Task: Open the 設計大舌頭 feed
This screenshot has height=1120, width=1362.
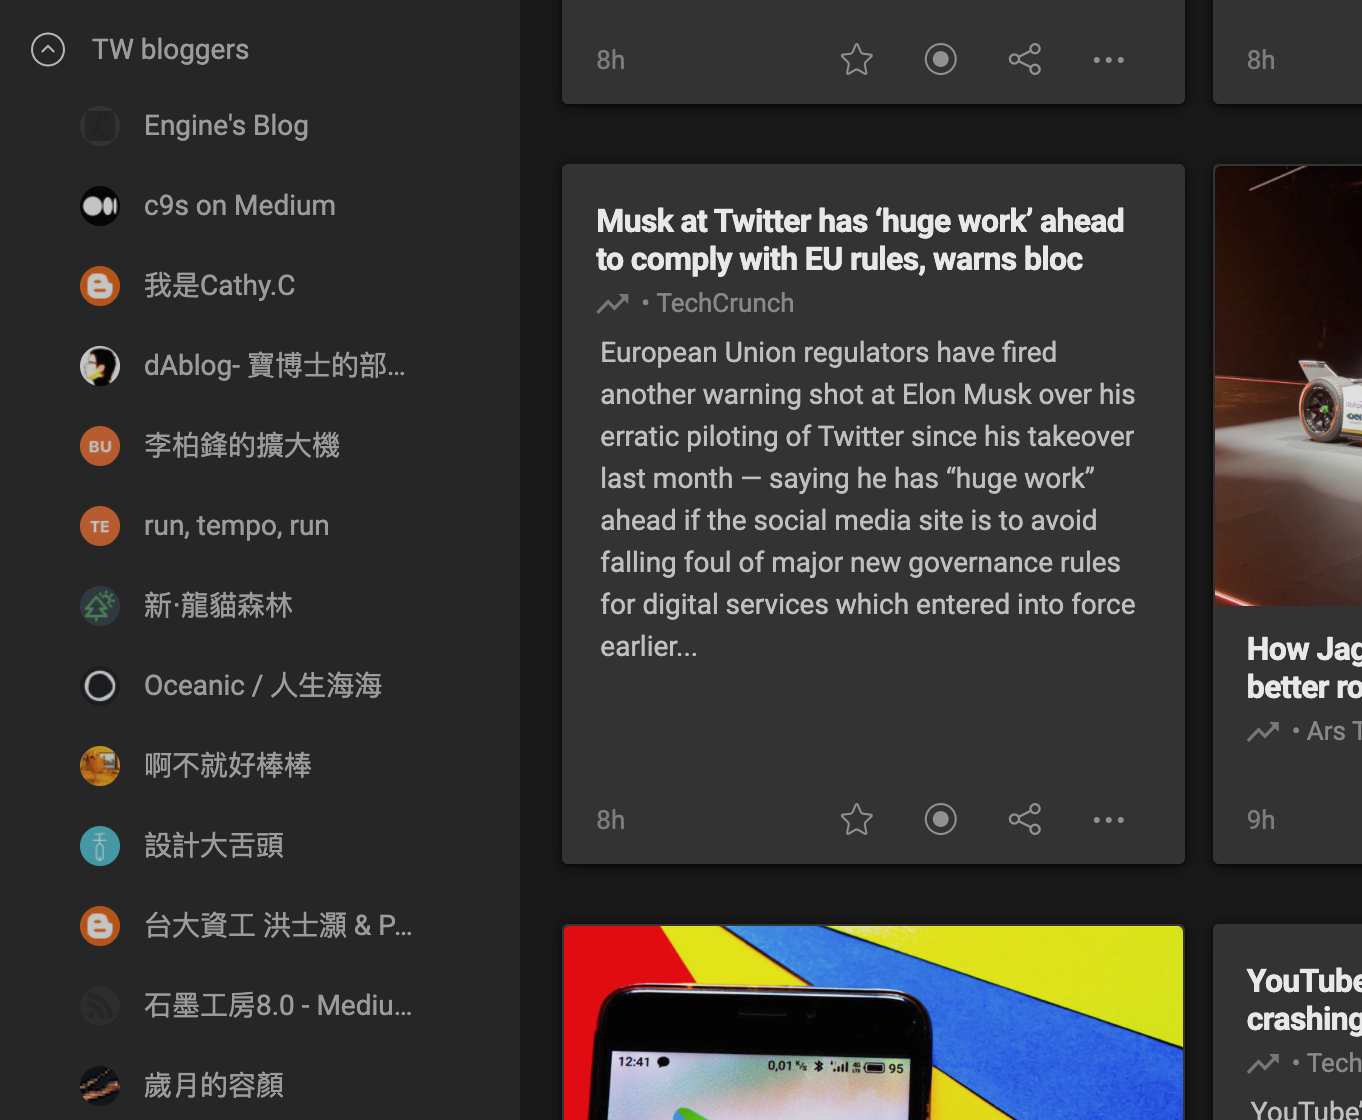Action: [x=214, y=845]
